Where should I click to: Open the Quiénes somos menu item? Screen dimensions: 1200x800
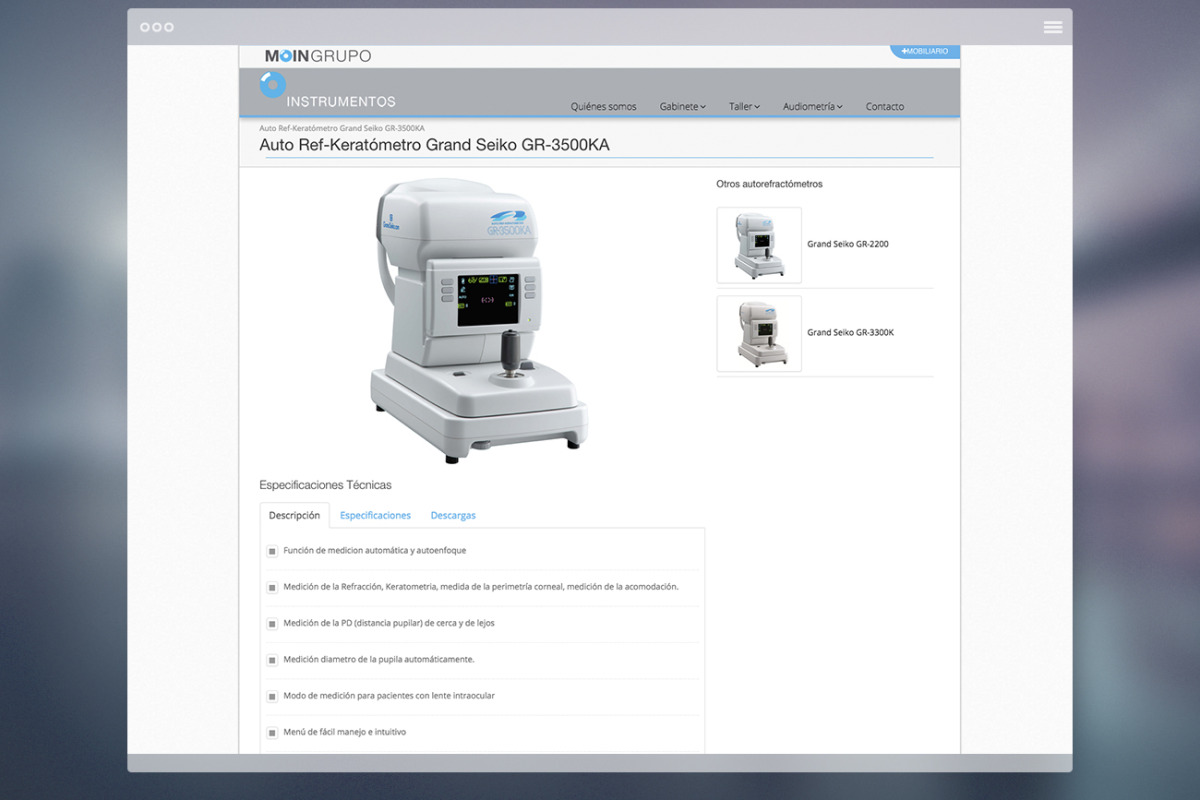click(x=603, y=106)
